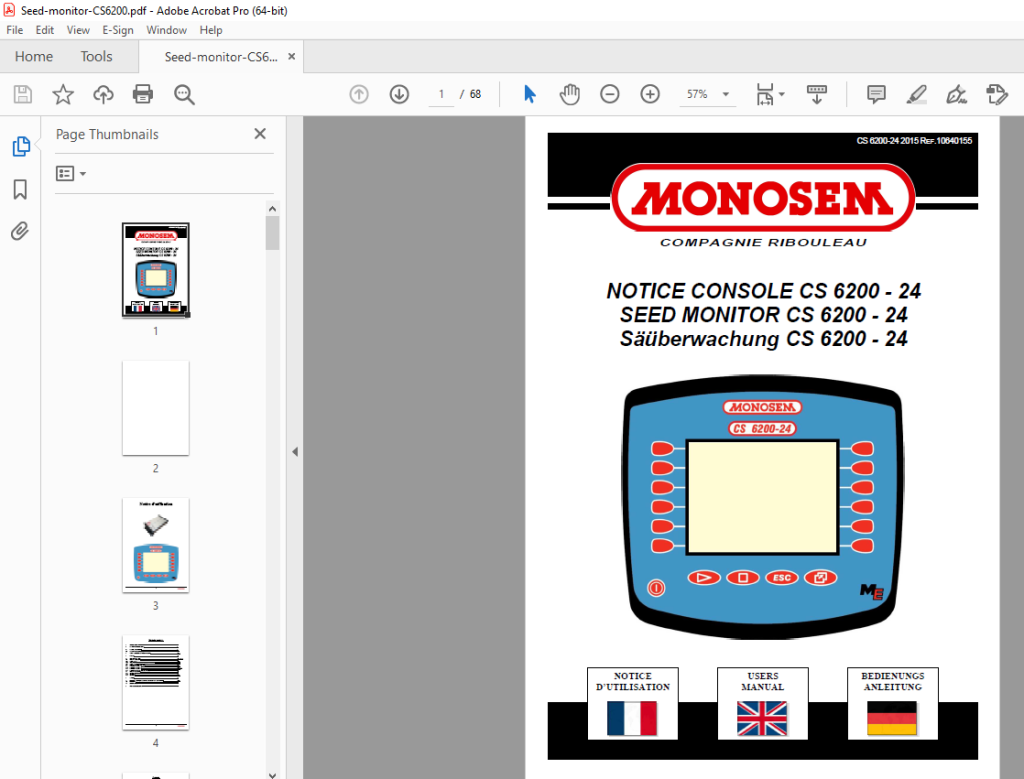
Task: Add document to starred favorites
Action: [63, 95]
